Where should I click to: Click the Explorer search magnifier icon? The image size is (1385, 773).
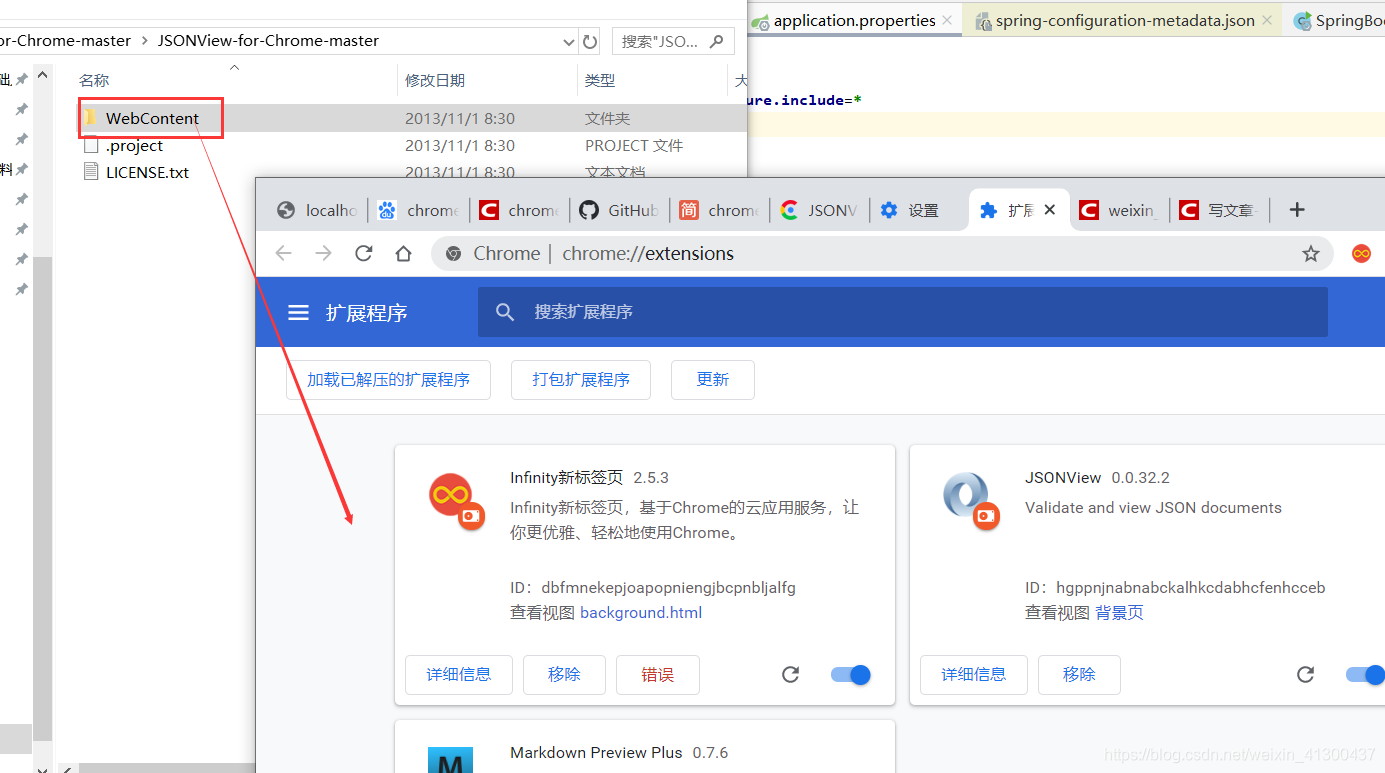716,41
